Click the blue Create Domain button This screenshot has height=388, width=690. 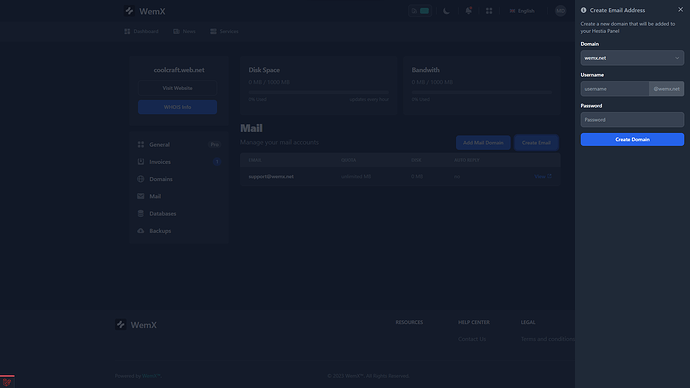632,139
